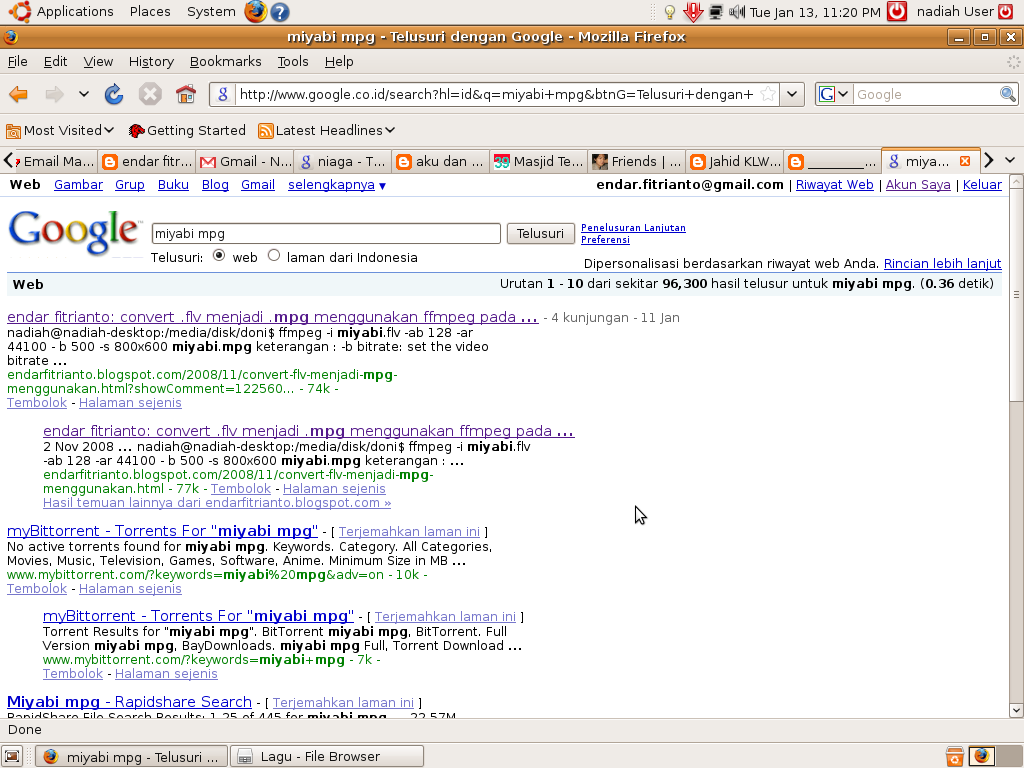1024x768 pixels.
Task: Click the network monitor tray icon
Action: click(x=716, y=11)
